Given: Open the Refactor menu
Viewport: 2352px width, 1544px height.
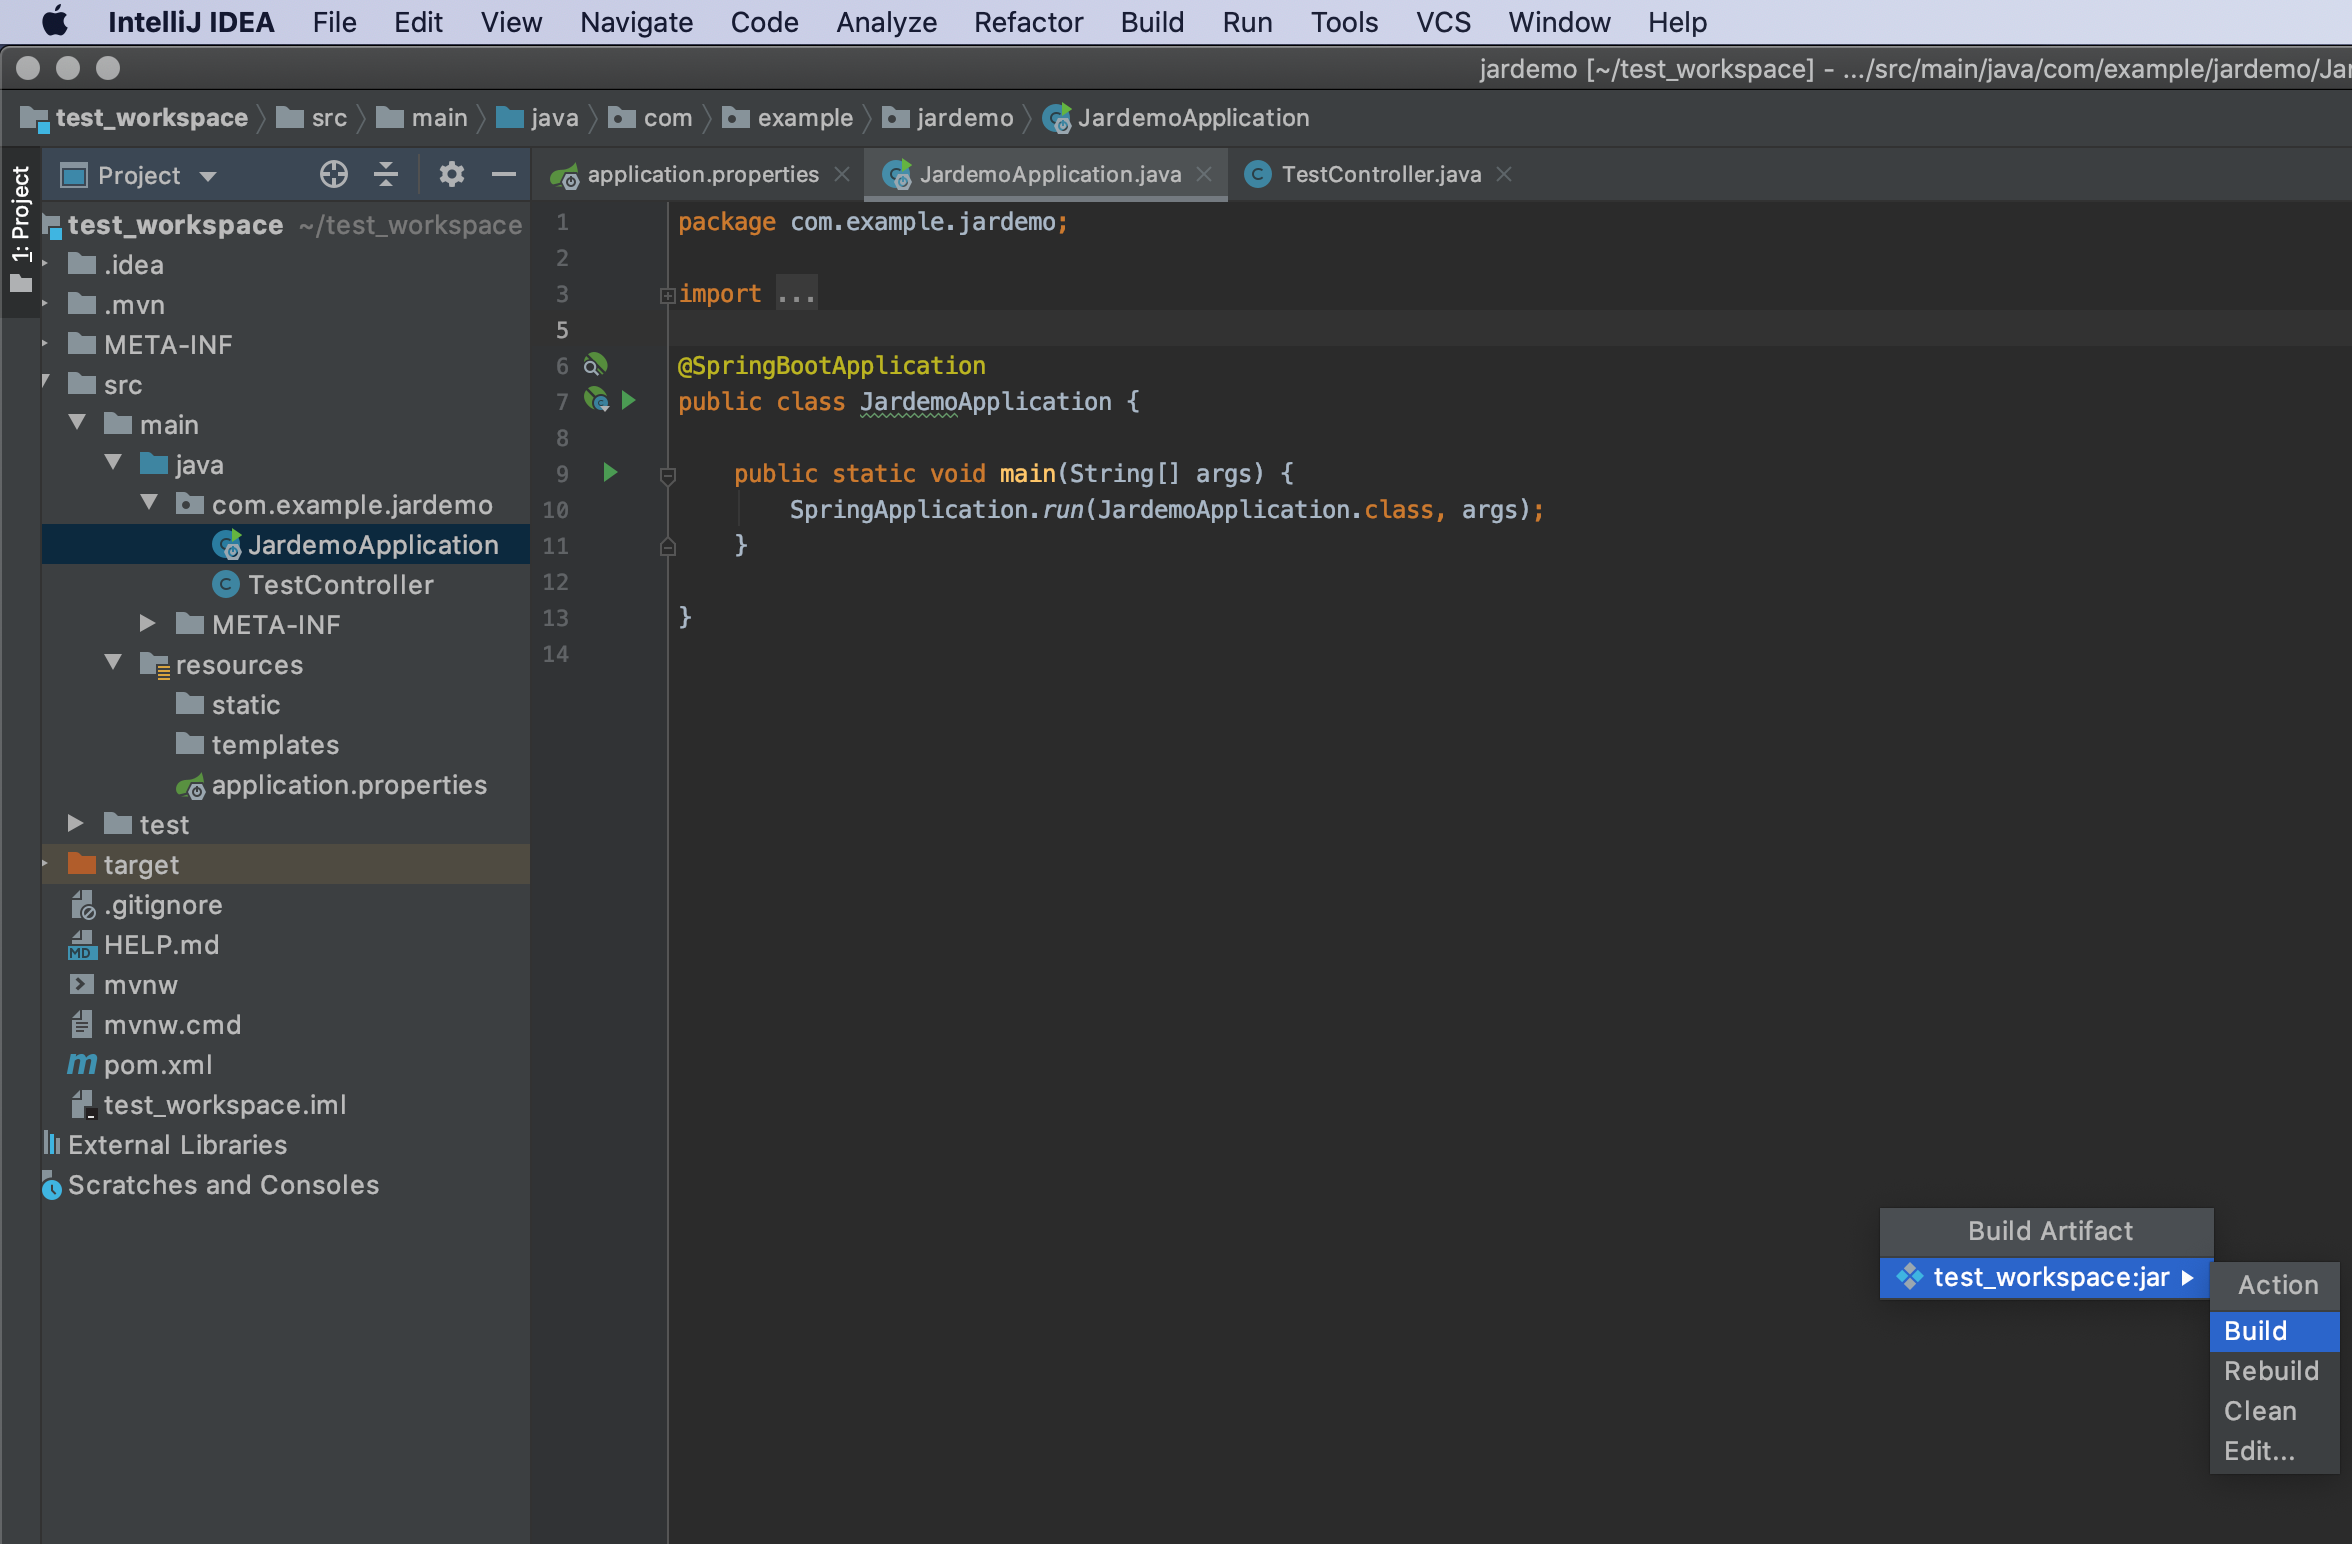Looking at the screenshot, I should pyautogui.click(x=1028, y=22).
